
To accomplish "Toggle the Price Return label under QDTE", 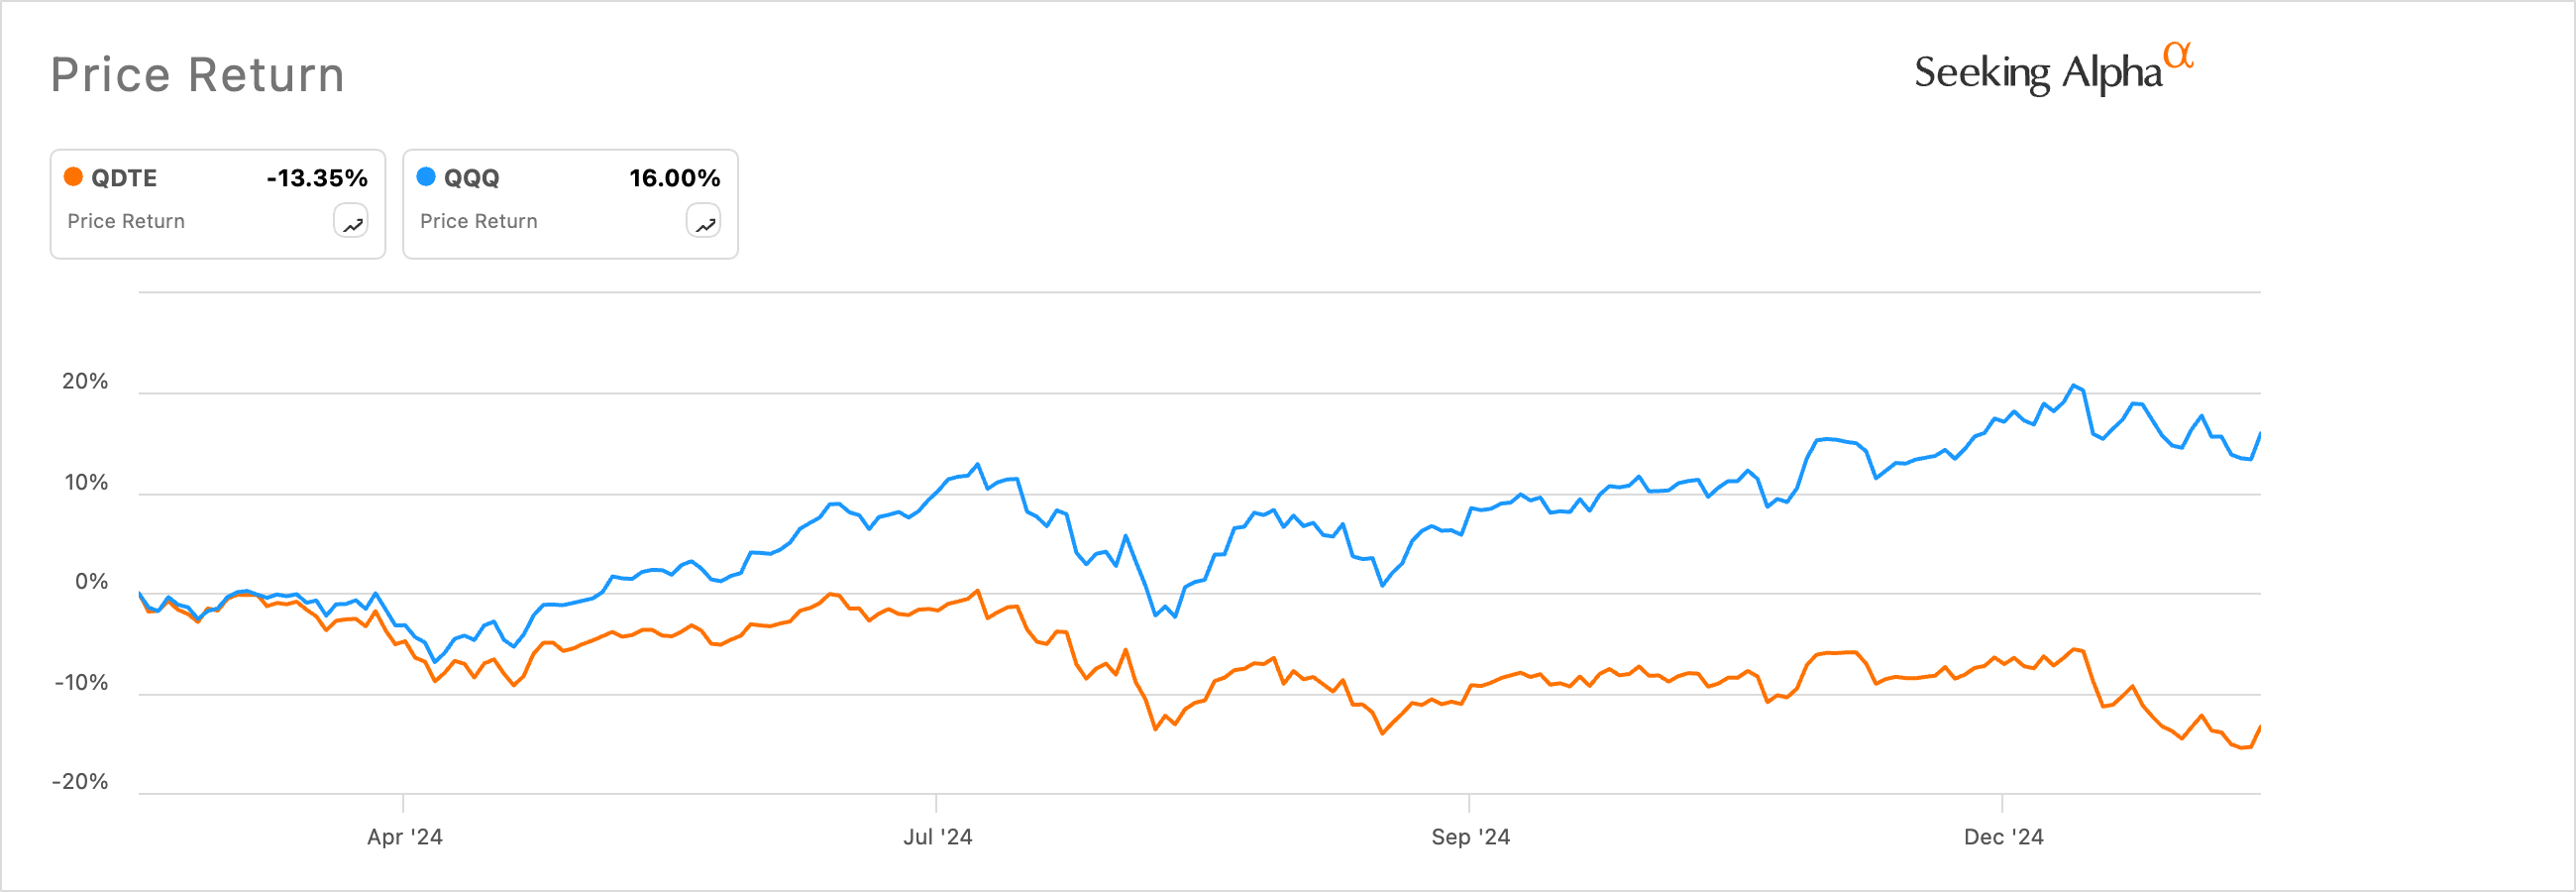I will coord(125,221).
